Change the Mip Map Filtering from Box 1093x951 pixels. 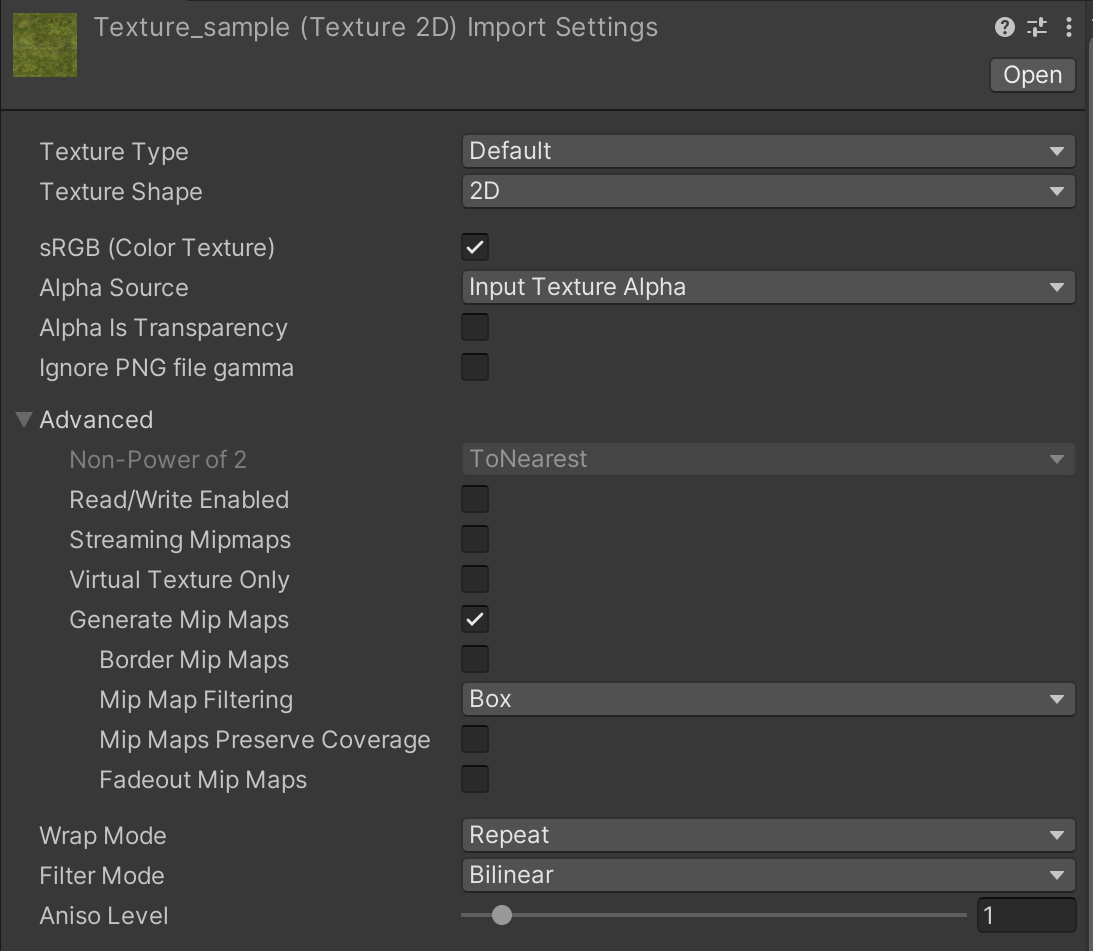coord(768,699)
